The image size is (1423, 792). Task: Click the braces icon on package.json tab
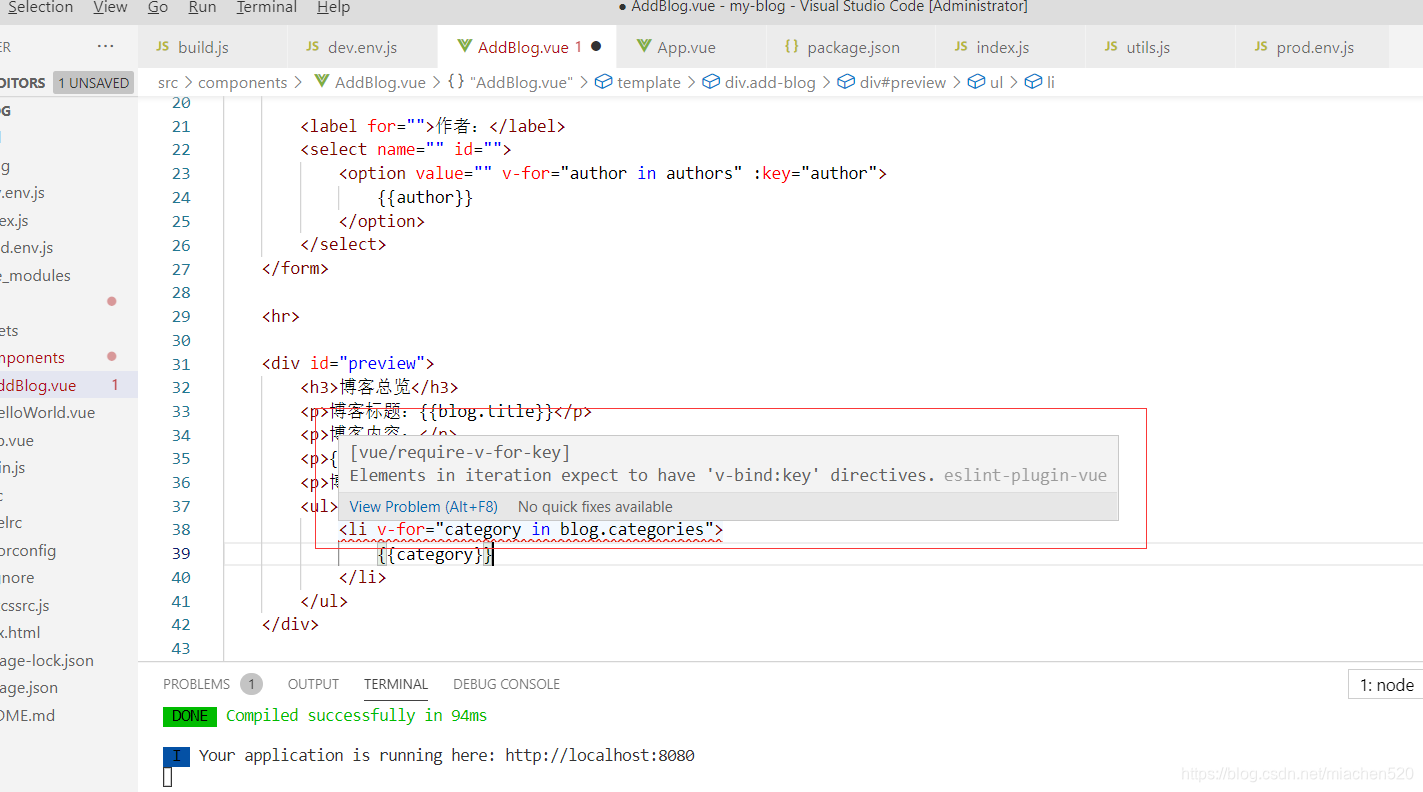coord(792,46)
